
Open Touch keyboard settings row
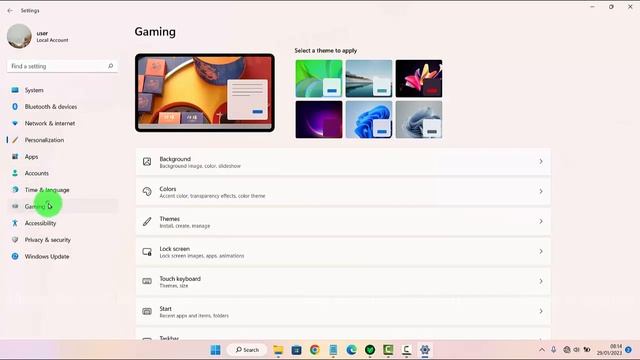[343, 282]
